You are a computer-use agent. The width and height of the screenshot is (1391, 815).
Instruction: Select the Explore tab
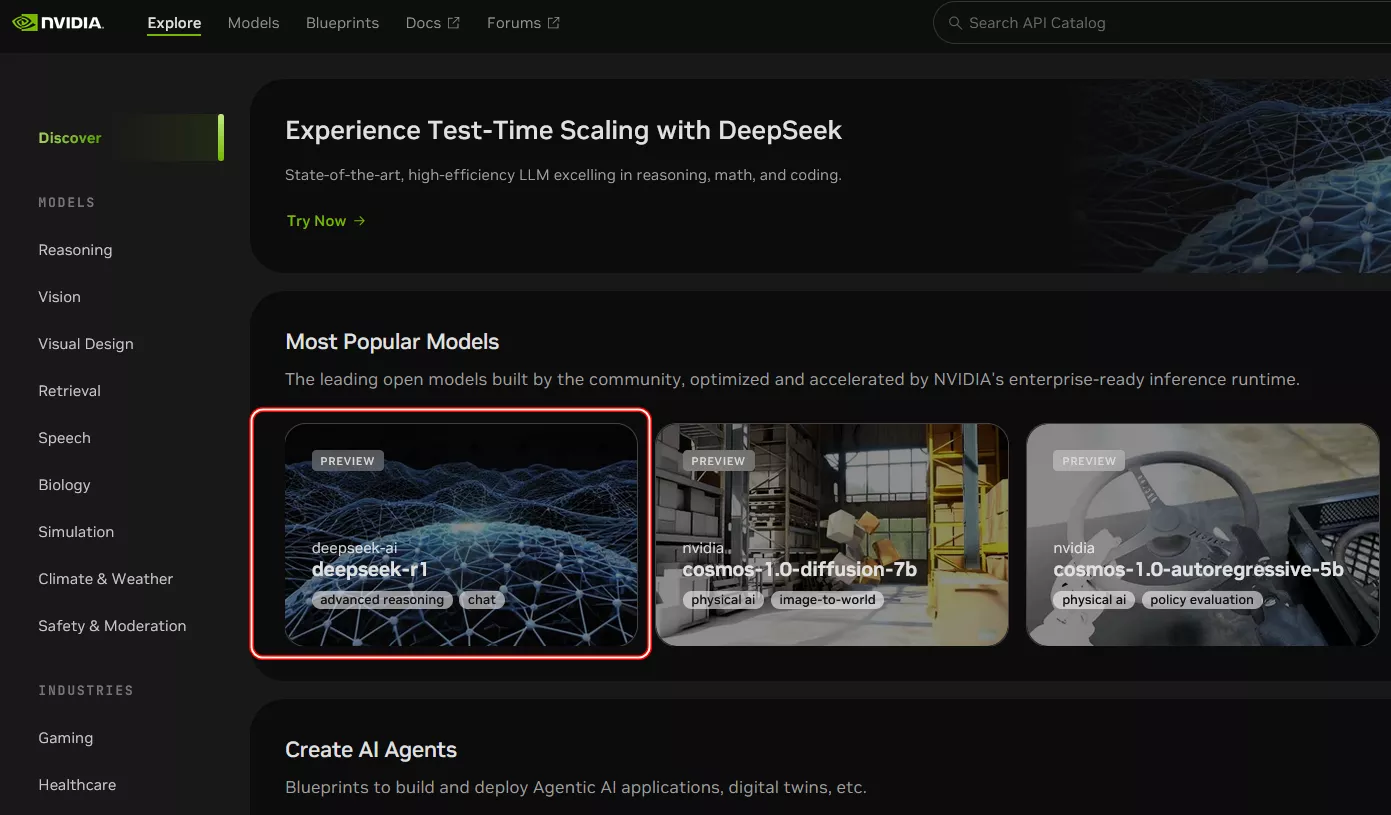174,23
